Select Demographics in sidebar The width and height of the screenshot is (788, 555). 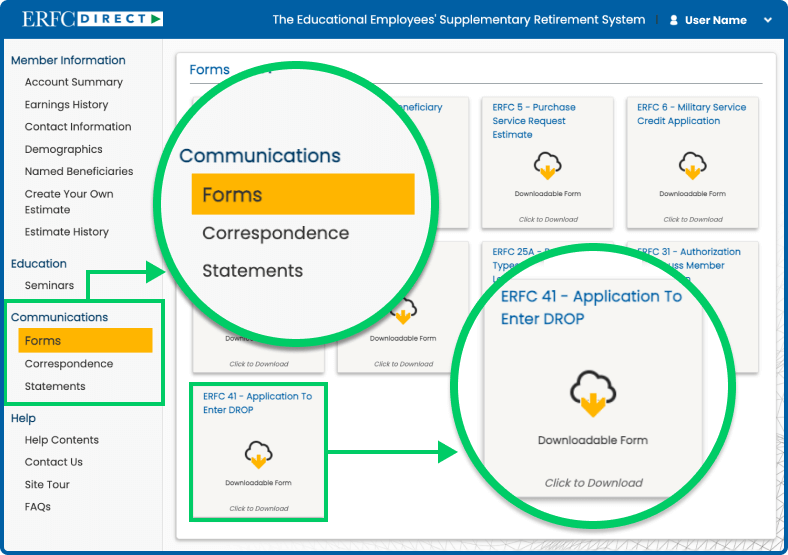click(63, 149)
